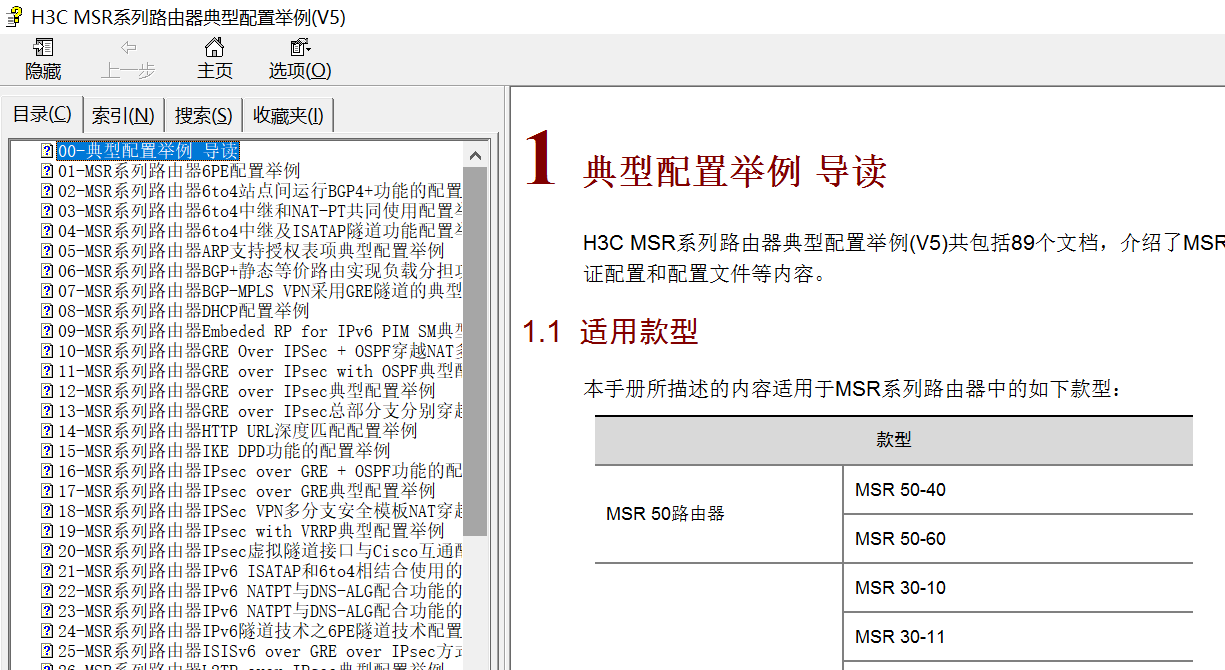The image size is (1225, 670).
Task: Click page icon beside topic 00 导读
Action: coord(47,151)
